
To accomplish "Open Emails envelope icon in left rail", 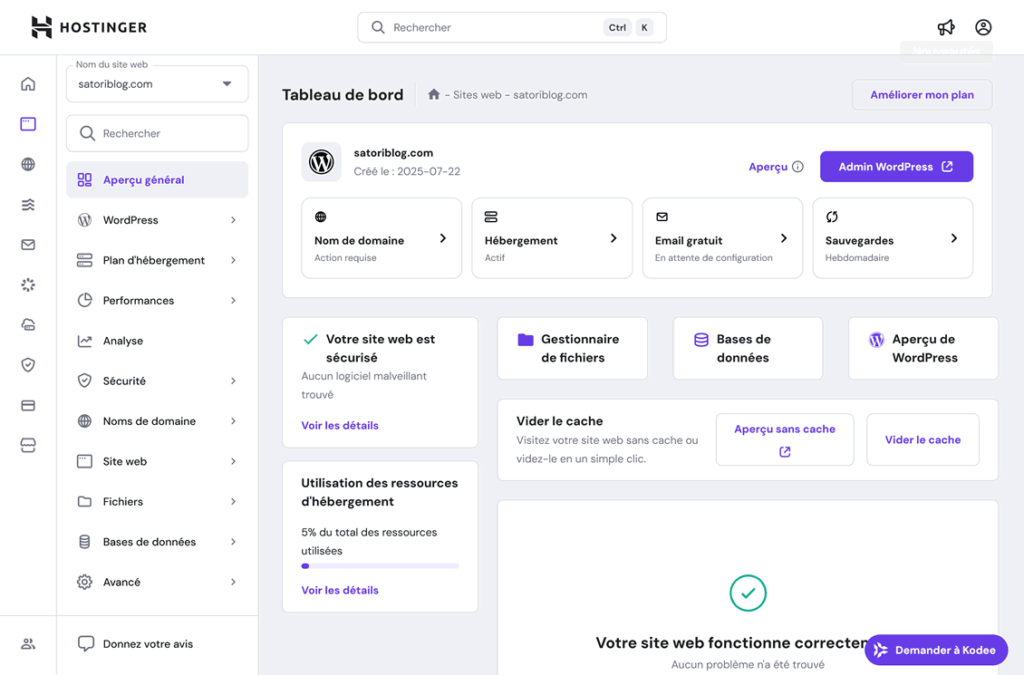I will point(28,245).
